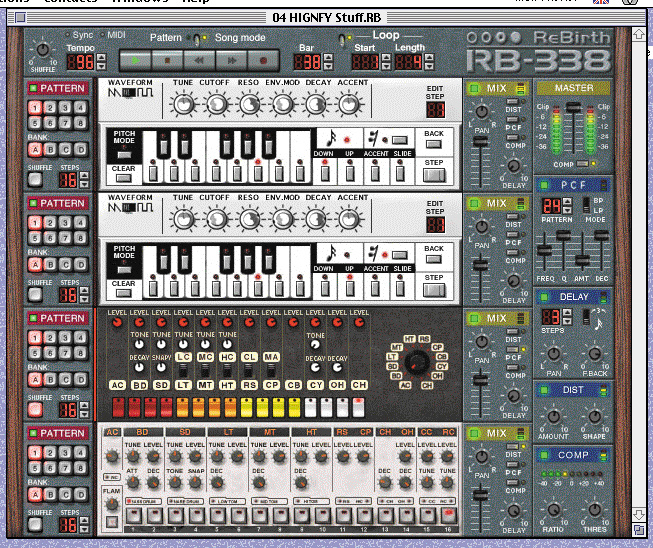
Task: Toggle the Pattern / Song mode switch
Action: click(x=198, y=39)
